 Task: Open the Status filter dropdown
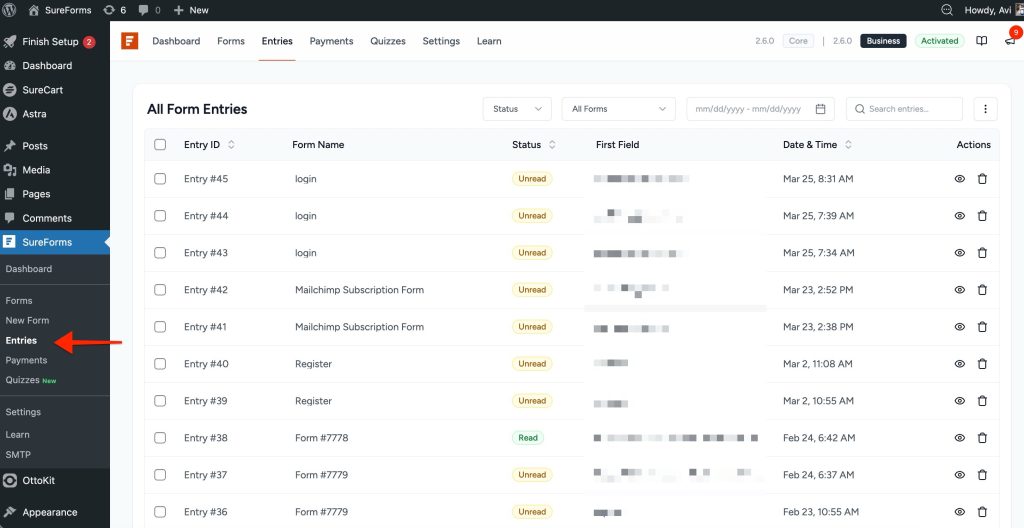(x=517, y=109)
